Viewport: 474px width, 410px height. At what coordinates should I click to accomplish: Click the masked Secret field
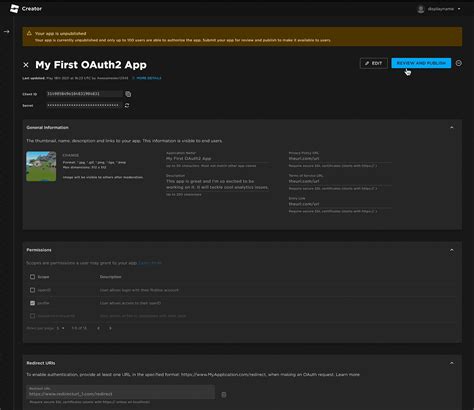coord(84,105)
